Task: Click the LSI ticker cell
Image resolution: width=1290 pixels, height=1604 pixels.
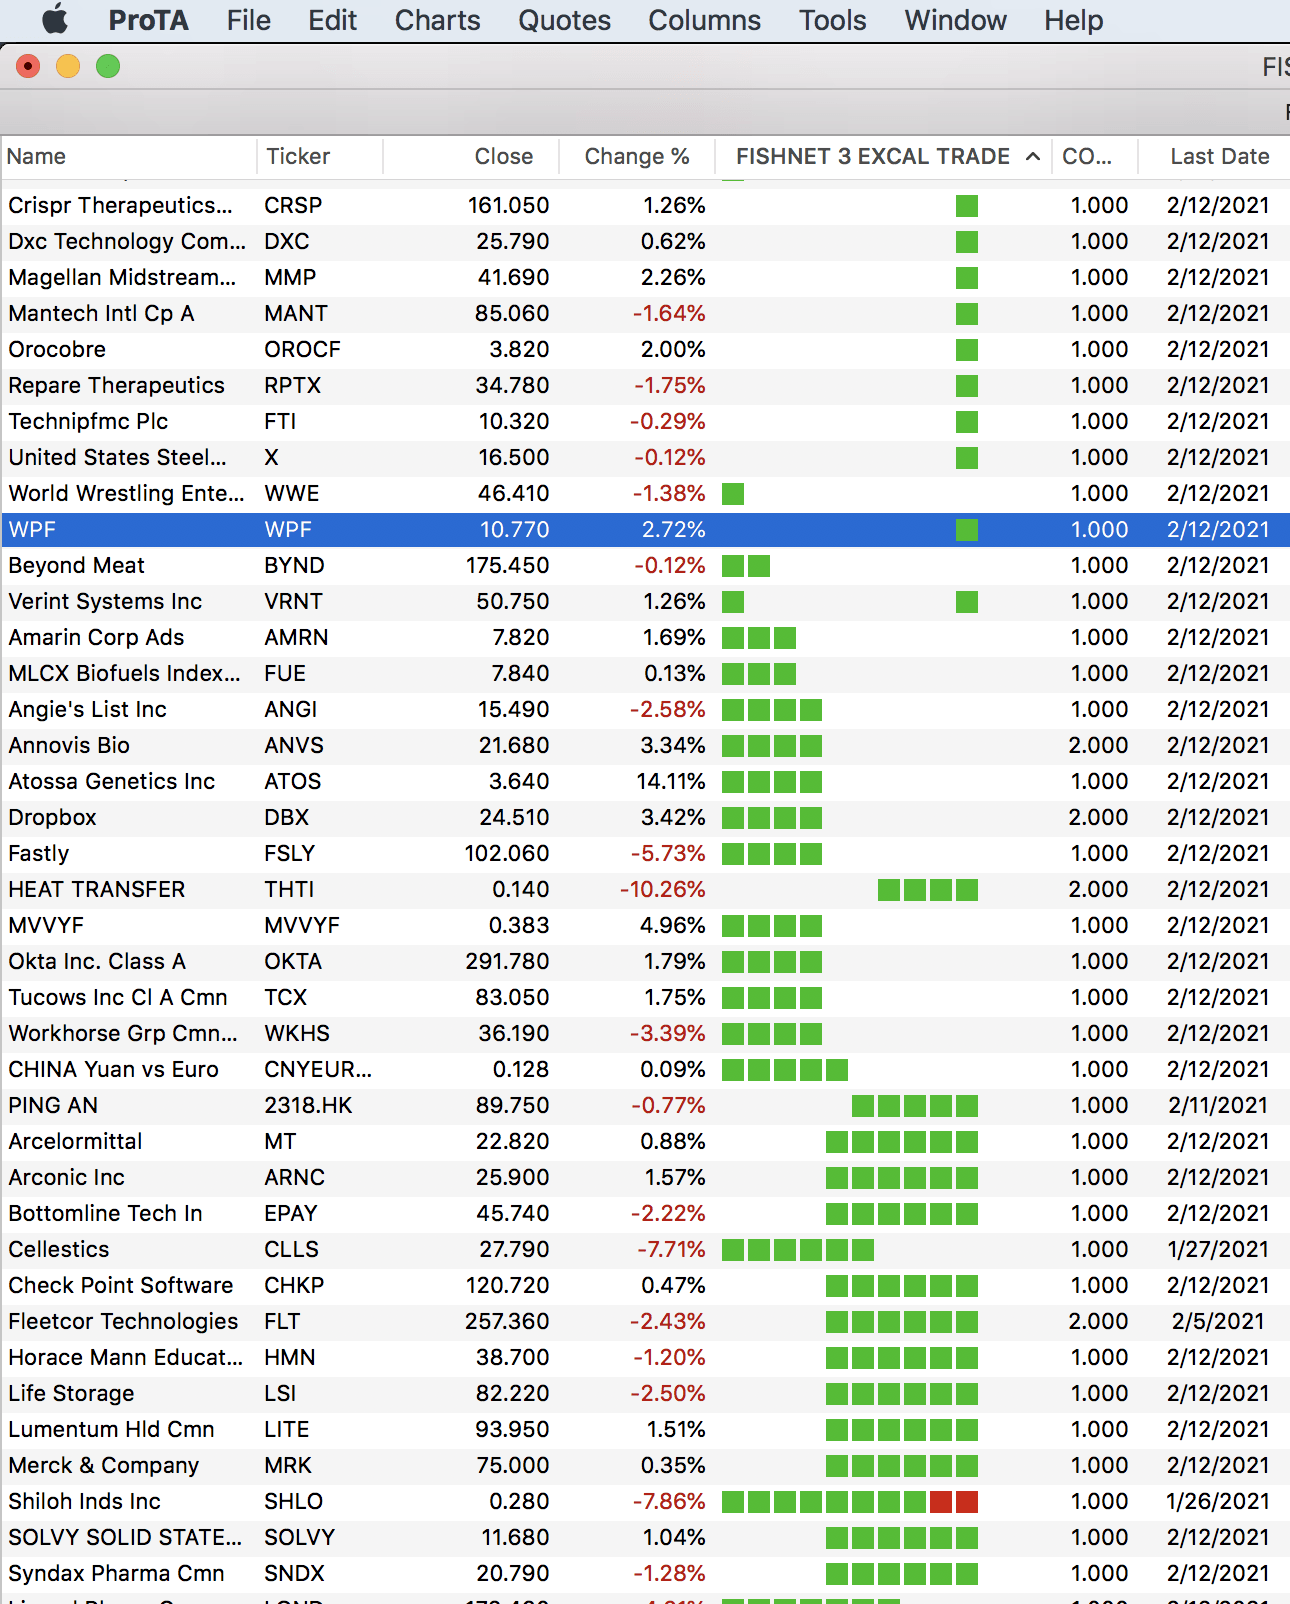Action: [280, 1393]
